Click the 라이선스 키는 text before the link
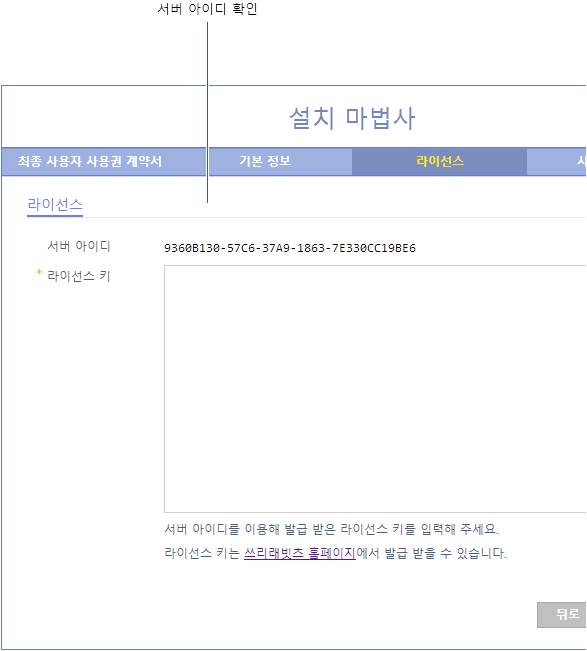This screenshot has width=587, height=651. 202,553
